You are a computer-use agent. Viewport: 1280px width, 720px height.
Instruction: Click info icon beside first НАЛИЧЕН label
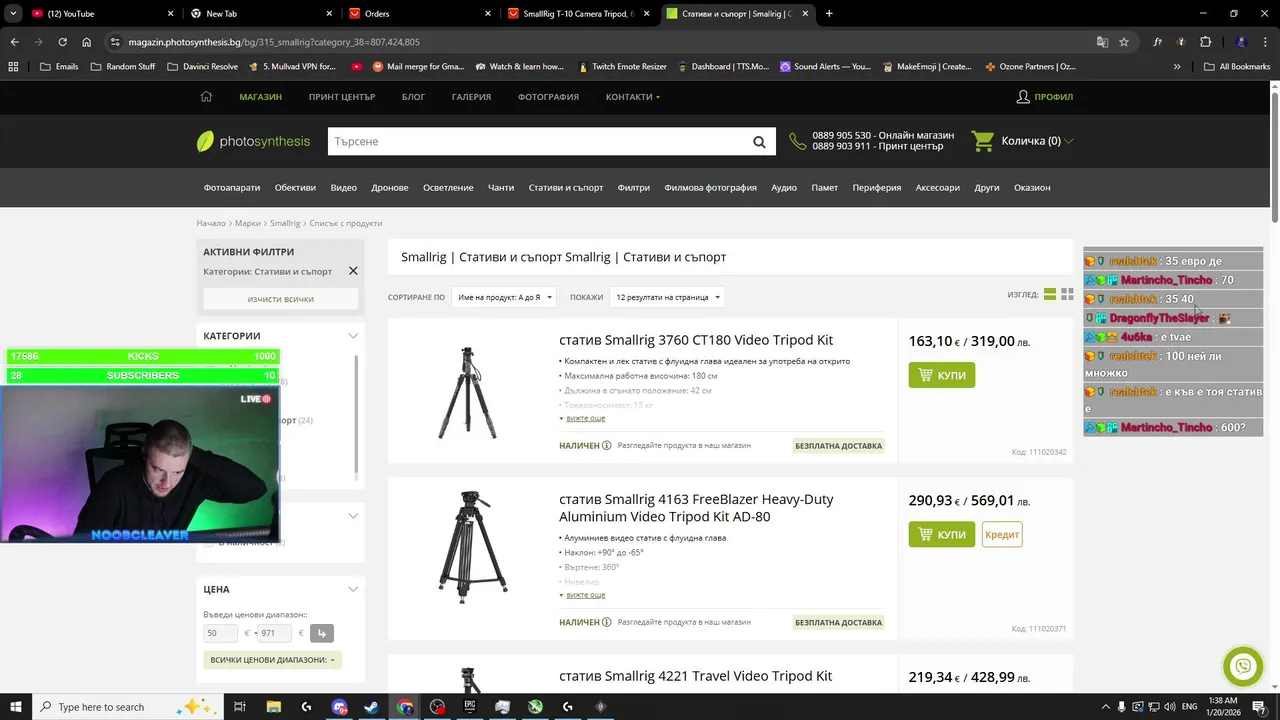tap(607, 446)
